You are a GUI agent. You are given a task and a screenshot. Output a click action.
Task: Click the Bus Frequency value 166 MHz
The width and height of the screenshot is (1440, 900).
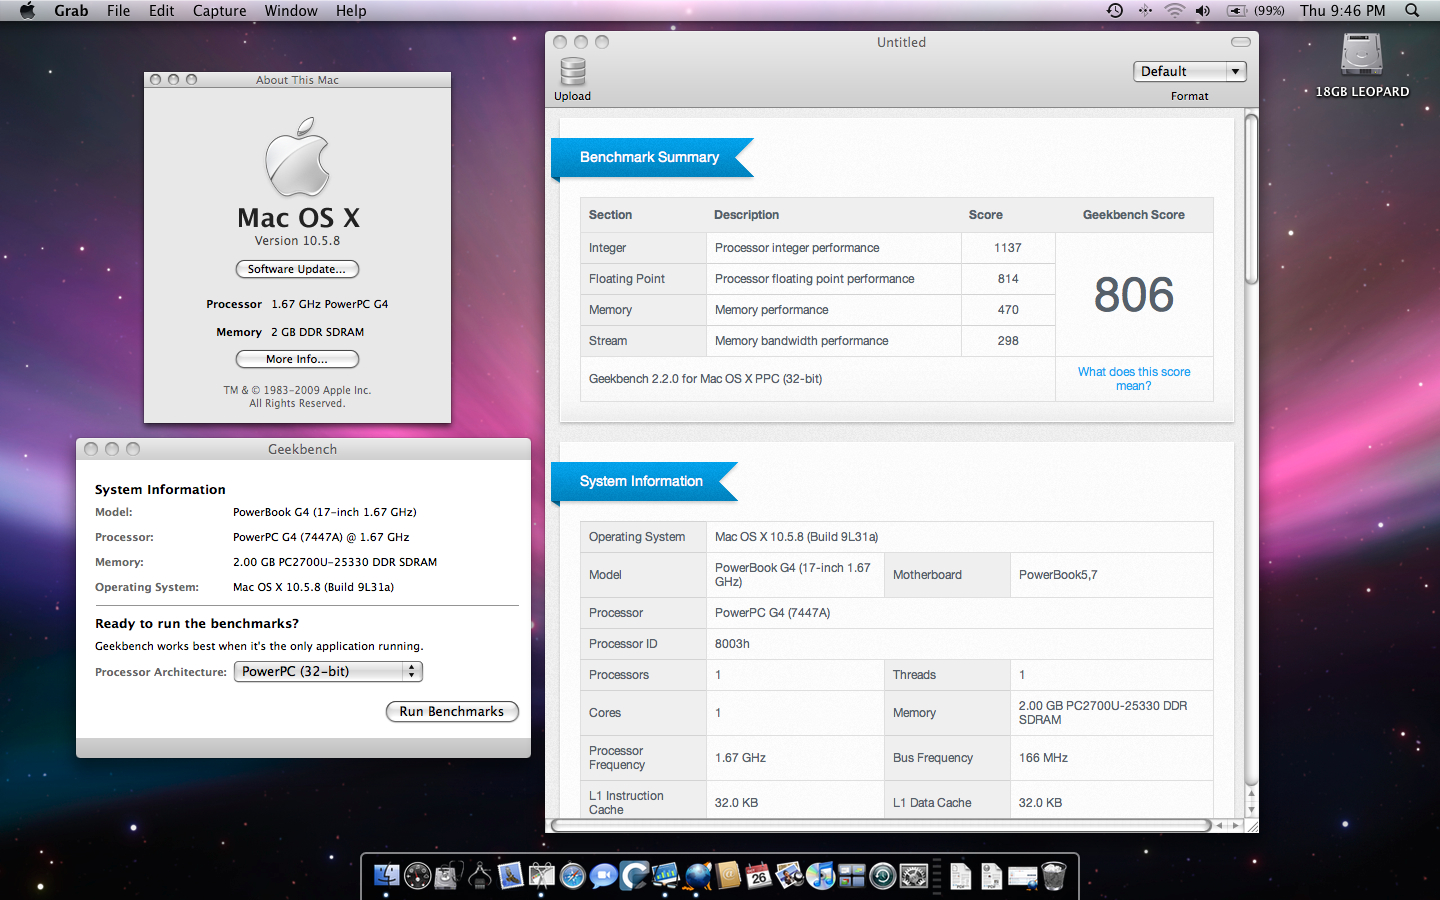(1043, 758)
